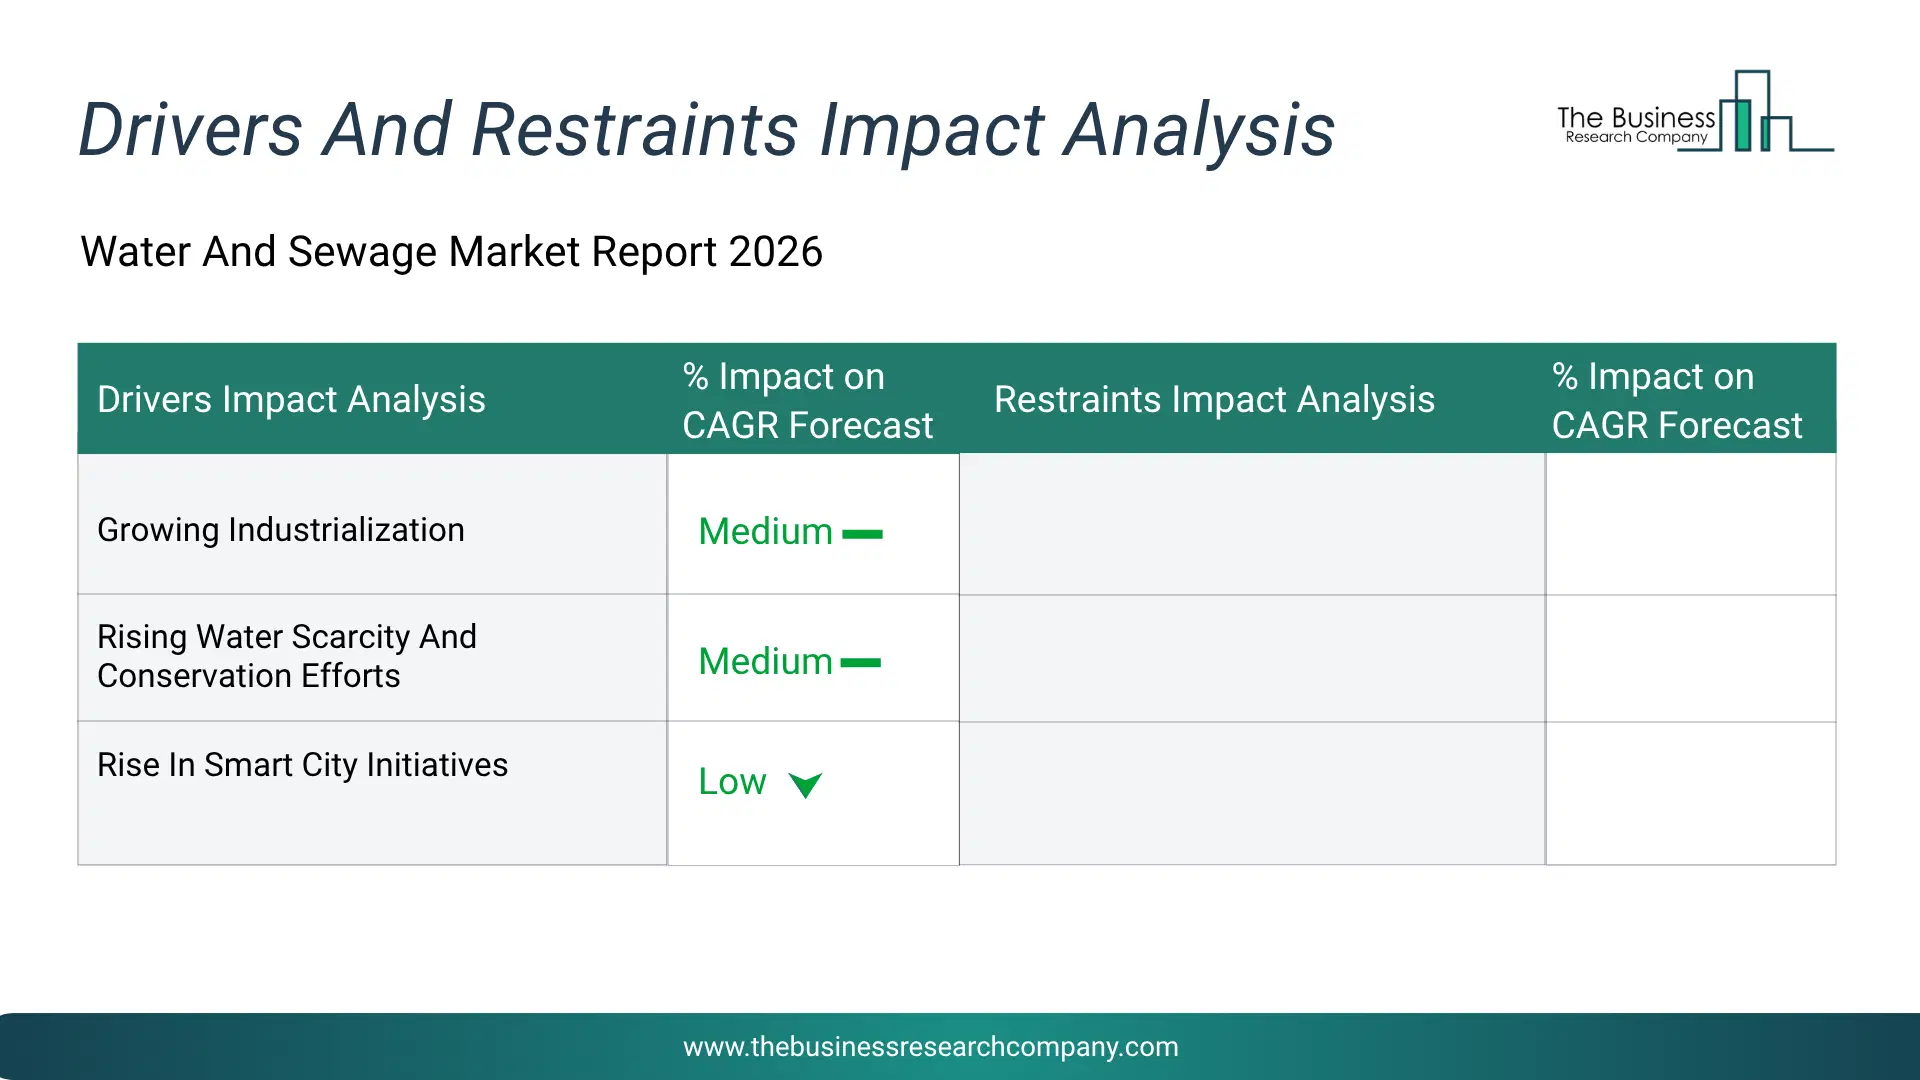Click 'Medium' in the Rising Water Scarcity row

click(765, 662)
